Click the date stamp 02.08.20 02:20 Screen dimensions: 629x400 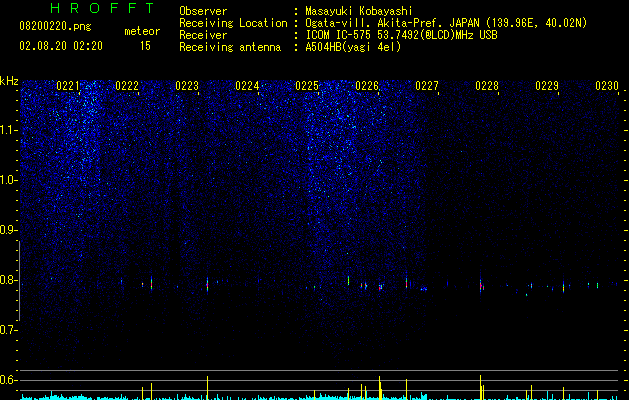click(x=61, y=46)
